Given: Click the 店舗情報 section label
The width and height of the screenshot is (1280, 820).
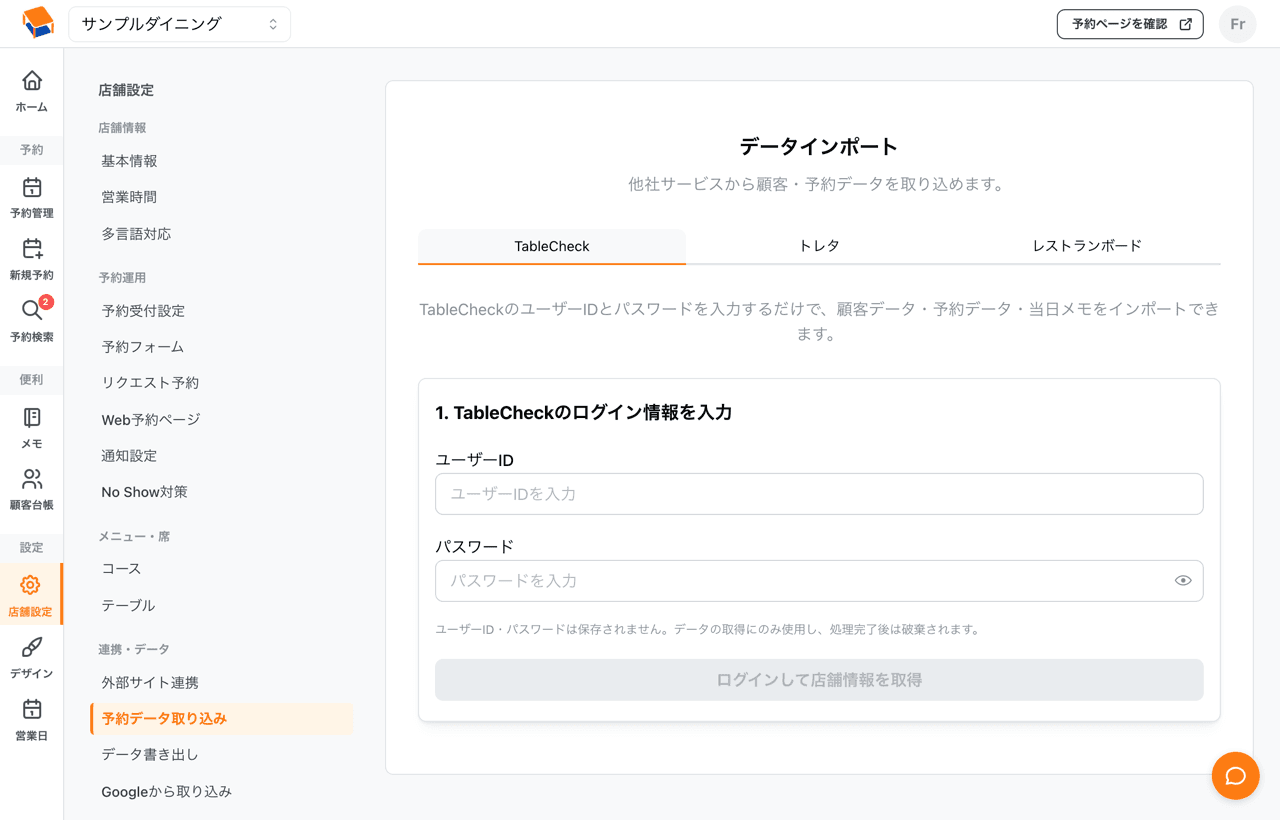Looking at the screenshot, I should (x=122, y=128).
